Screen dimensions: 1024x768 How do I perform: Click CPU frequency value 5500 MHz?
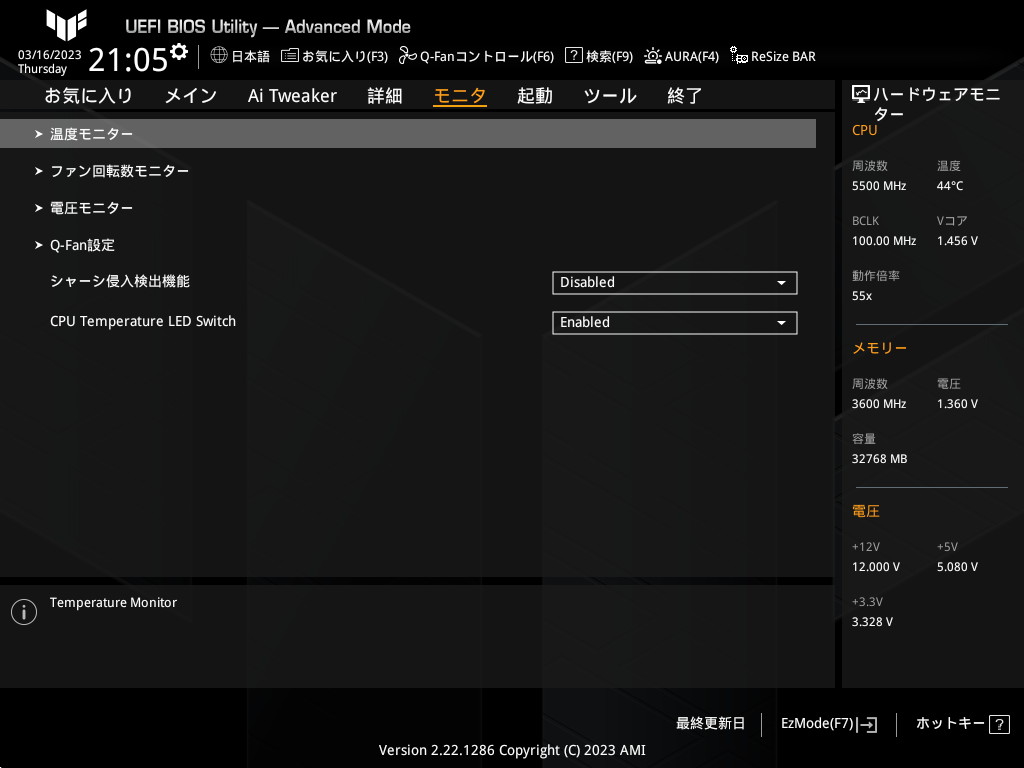(879, 185)
